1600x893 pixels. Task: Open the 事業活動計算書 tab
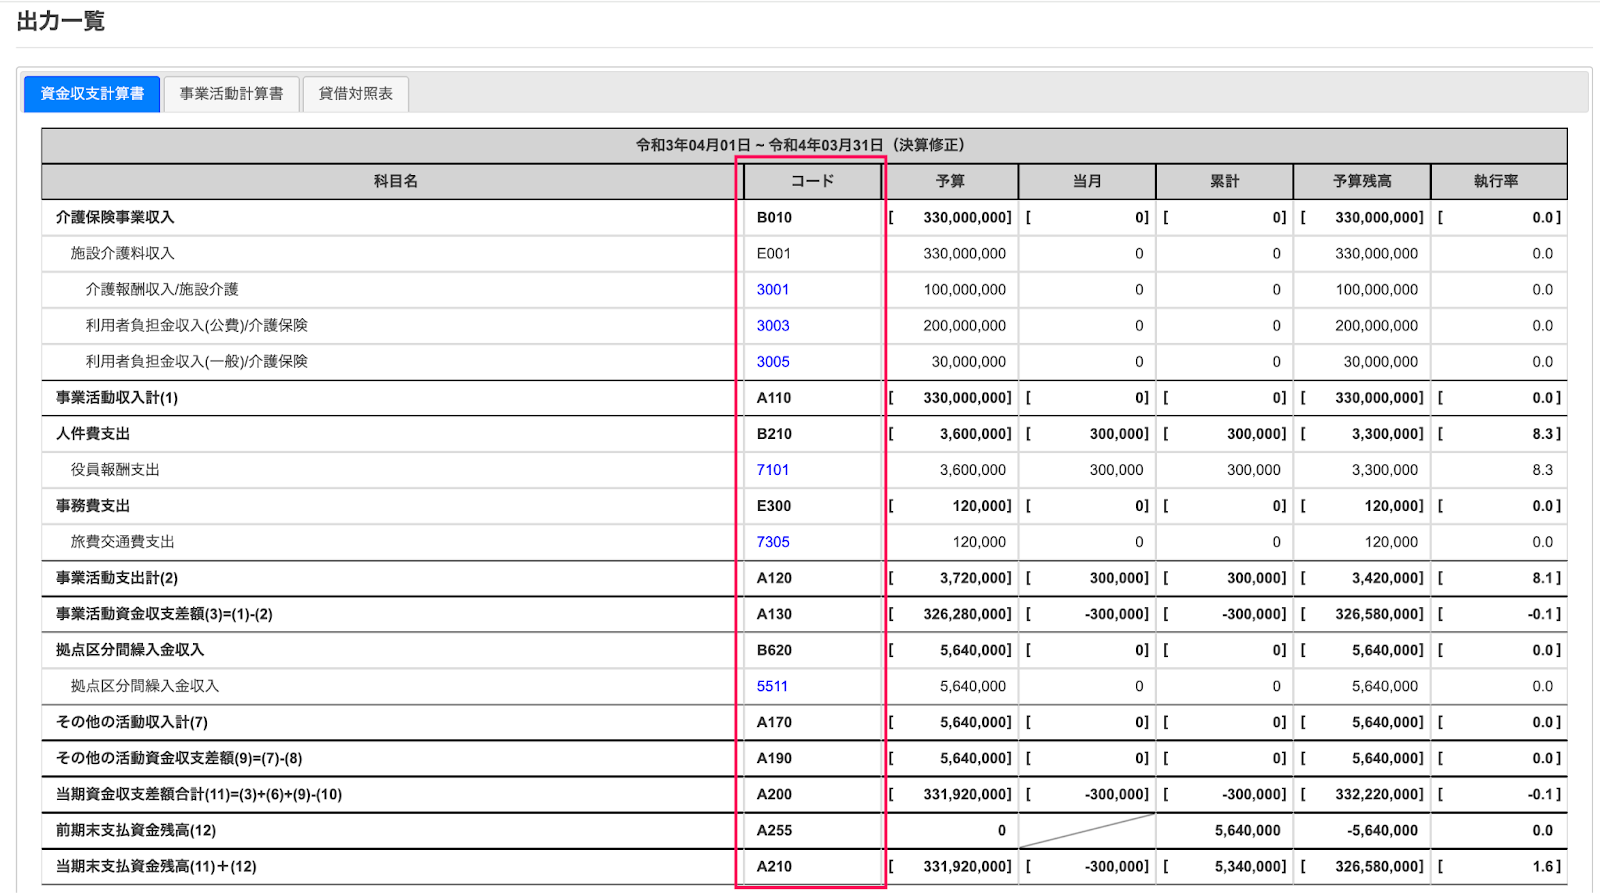[x=231, y=94]
